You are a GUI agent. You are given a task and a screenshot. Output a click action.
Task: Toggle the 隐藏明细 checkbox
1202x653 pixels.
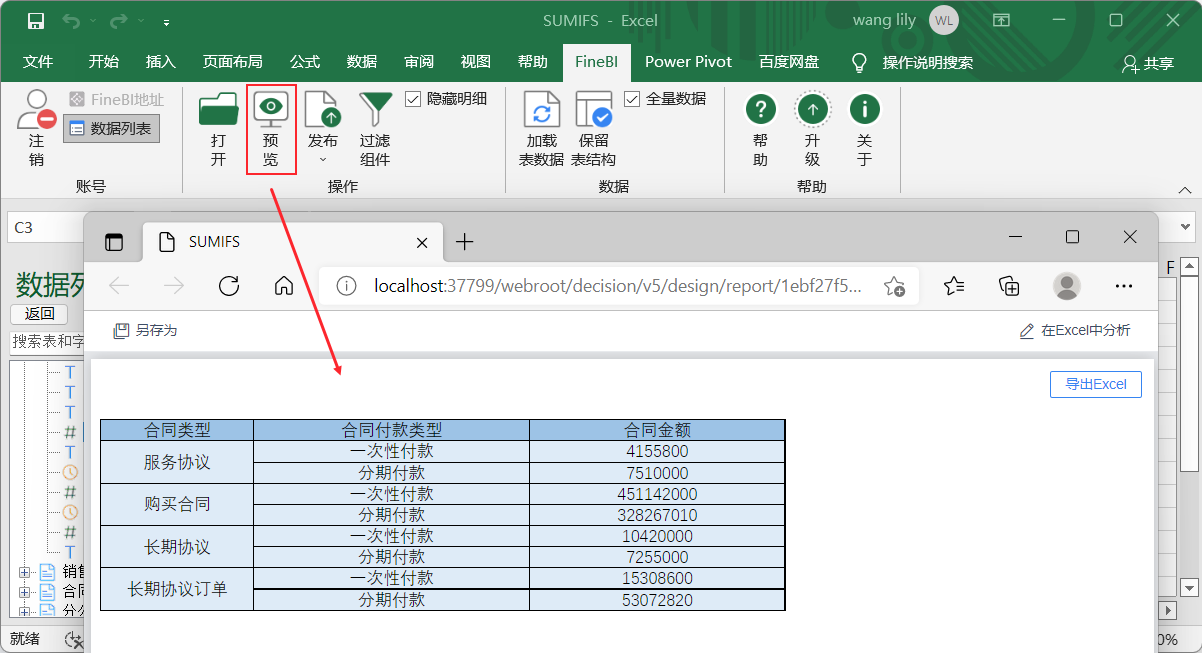pyautogui.click(x=413, y=99)
